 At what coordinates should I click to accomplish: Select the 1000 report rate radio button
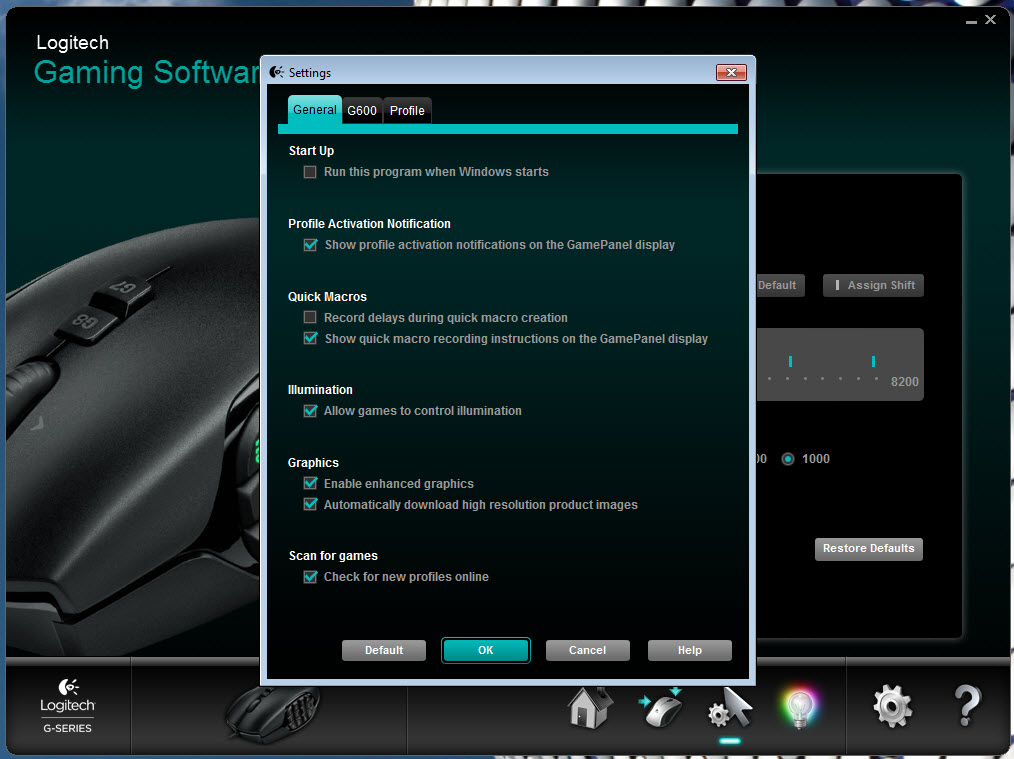click(788, 459)
